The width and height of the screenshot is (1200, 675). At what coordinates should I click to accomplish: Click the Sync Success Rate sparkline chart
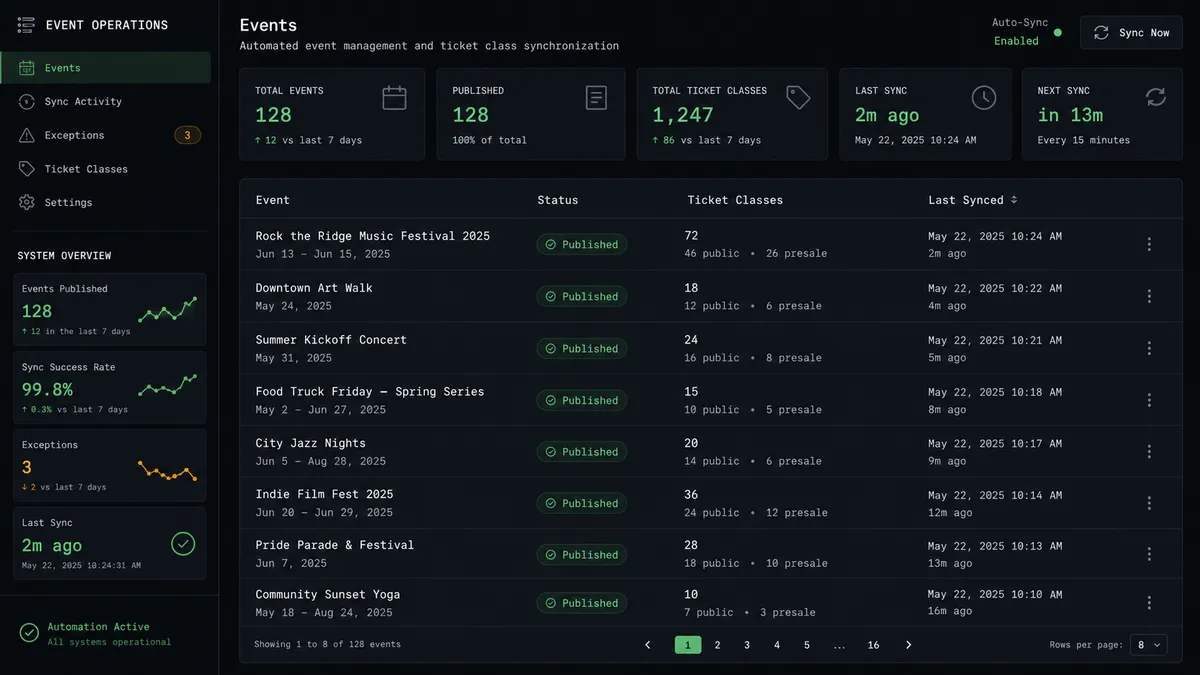click(167, 384)
